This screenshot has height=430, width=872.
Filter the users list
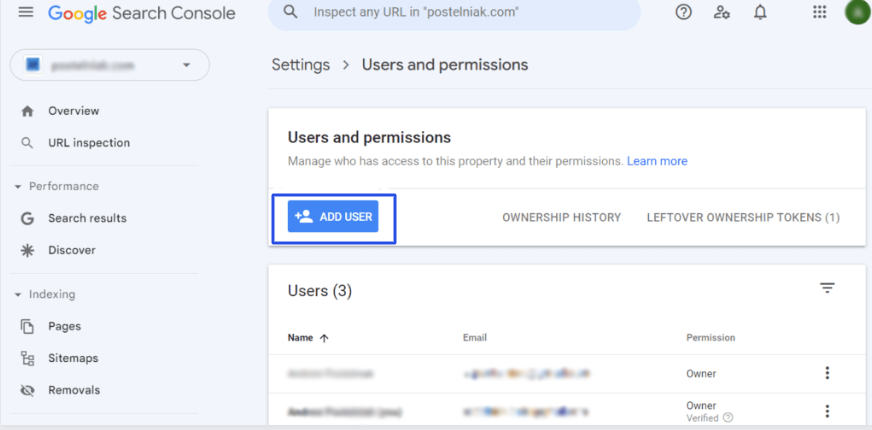pos(827,288)
